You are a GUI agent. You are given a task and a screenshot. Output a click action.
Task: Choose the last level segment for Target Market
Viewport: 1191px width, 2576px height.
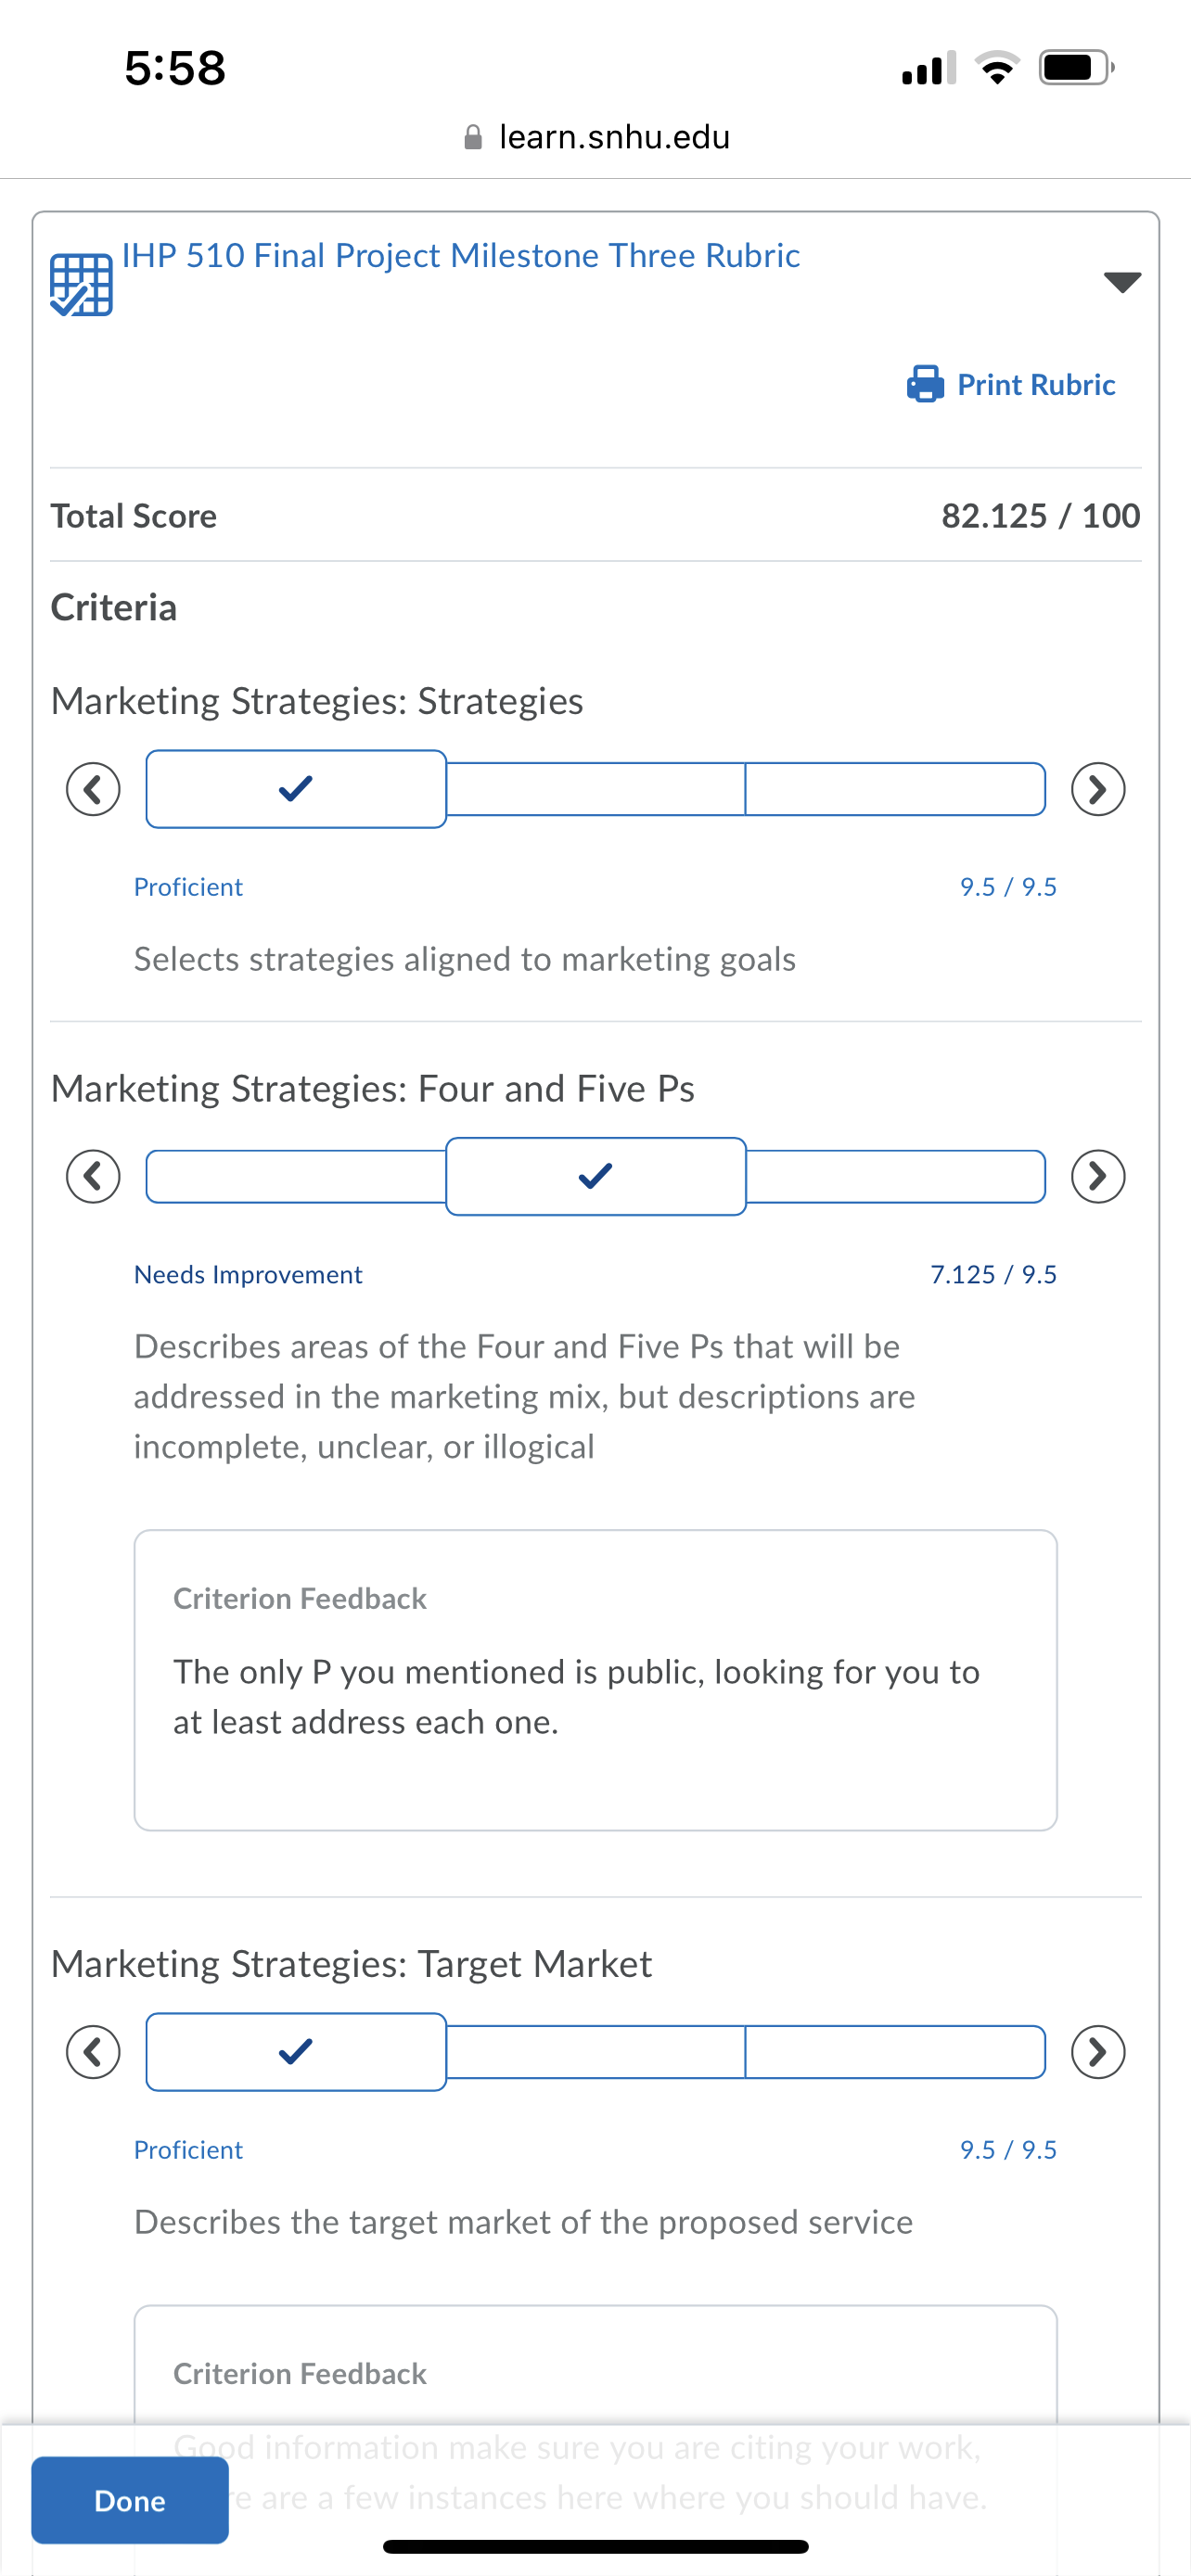coord(896,2052)
